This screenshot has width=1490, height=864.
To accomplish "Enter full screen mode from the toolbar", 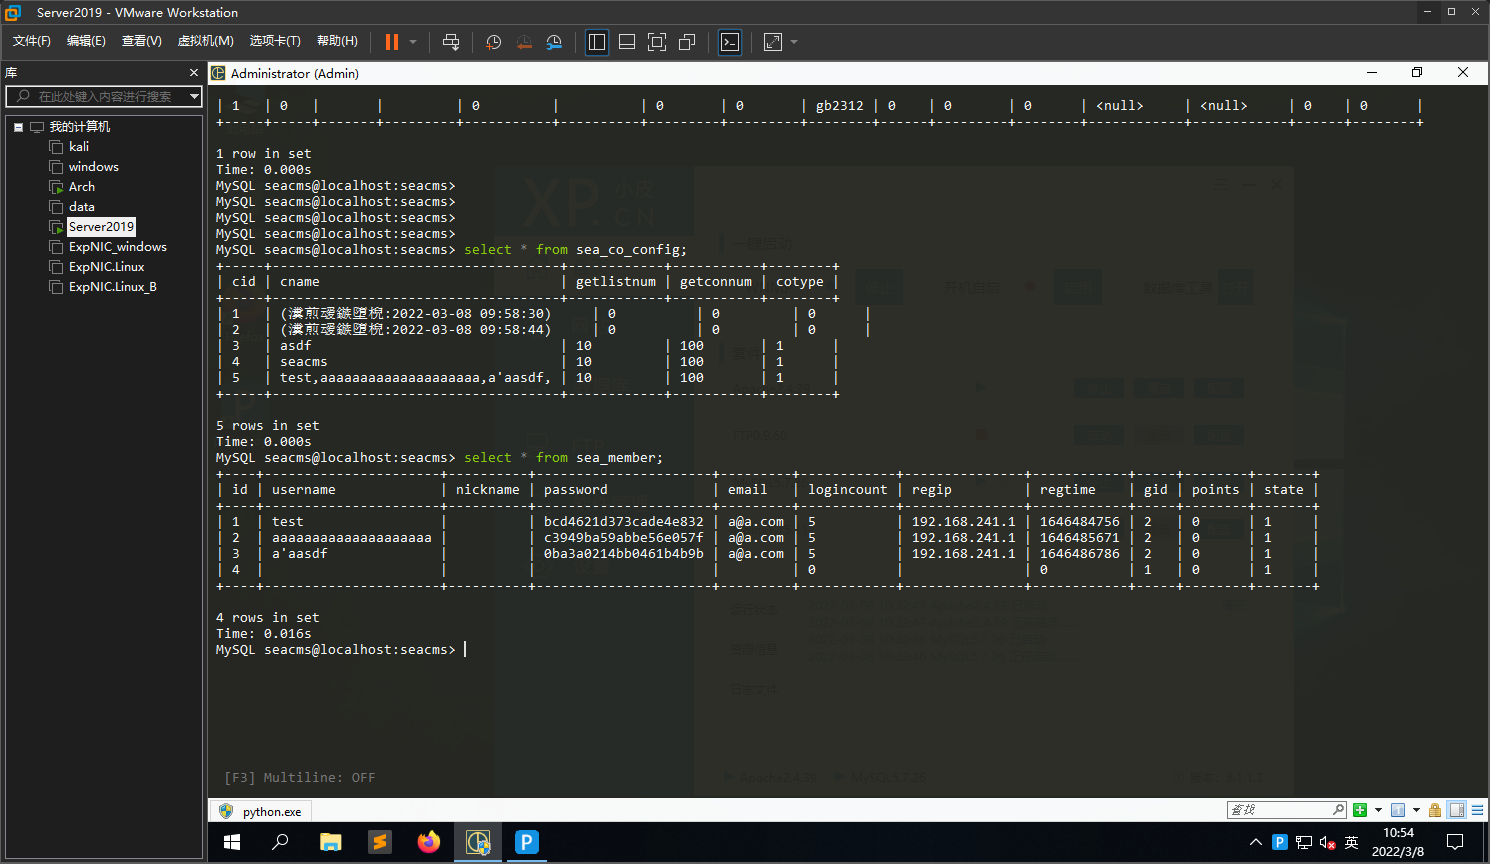I will point(657,42).
